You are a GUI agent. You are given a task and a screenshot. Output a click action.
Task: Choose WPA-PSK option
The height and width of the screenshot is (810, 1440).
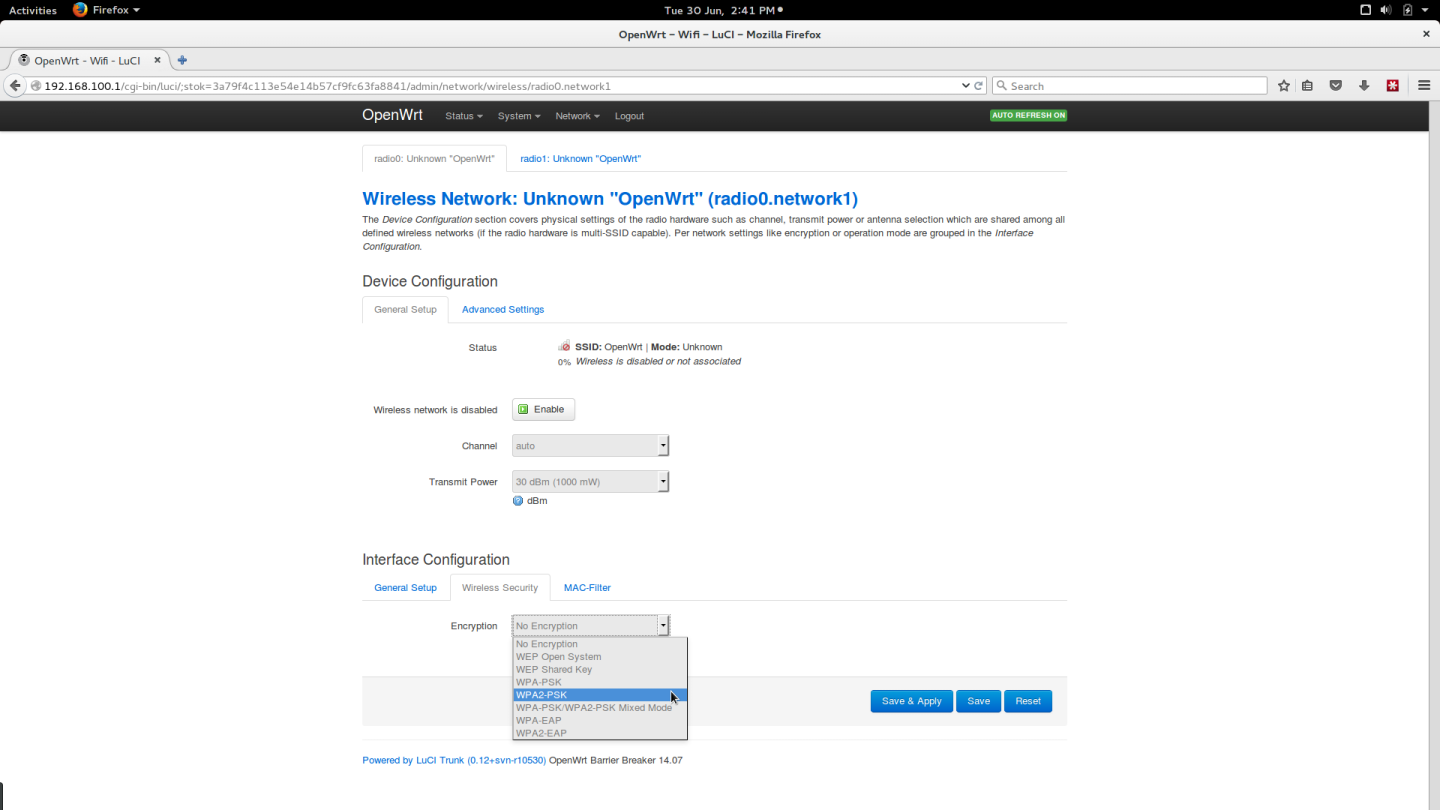tap(600, 682)
